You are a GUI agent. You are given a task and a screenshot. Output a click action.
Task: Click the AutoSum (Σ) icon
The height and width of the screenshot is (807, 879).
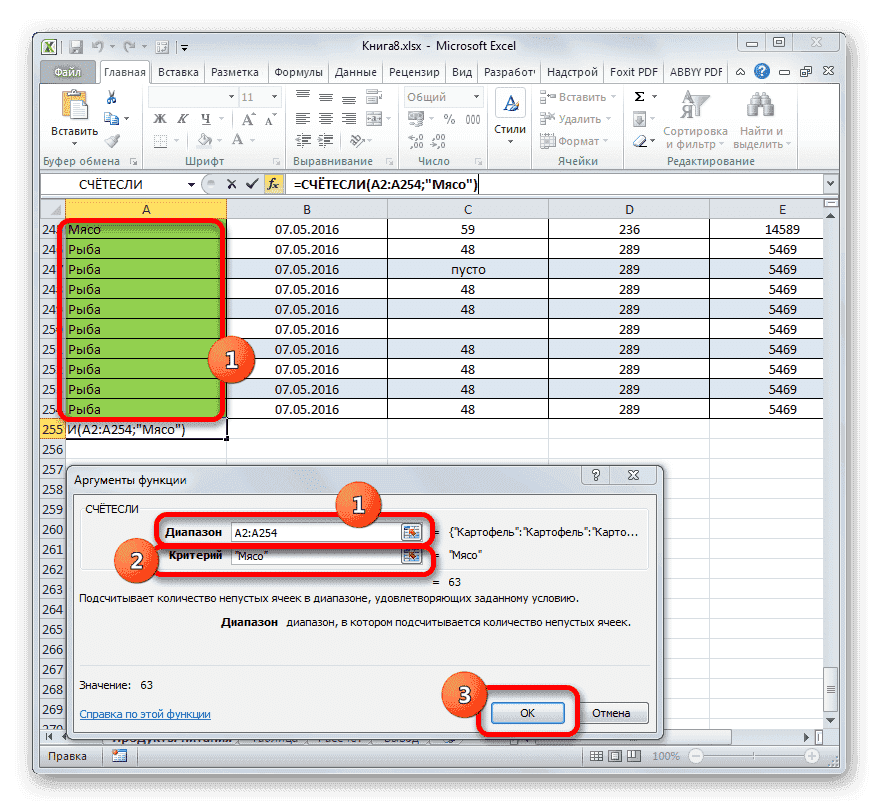[x=641, y=95]
